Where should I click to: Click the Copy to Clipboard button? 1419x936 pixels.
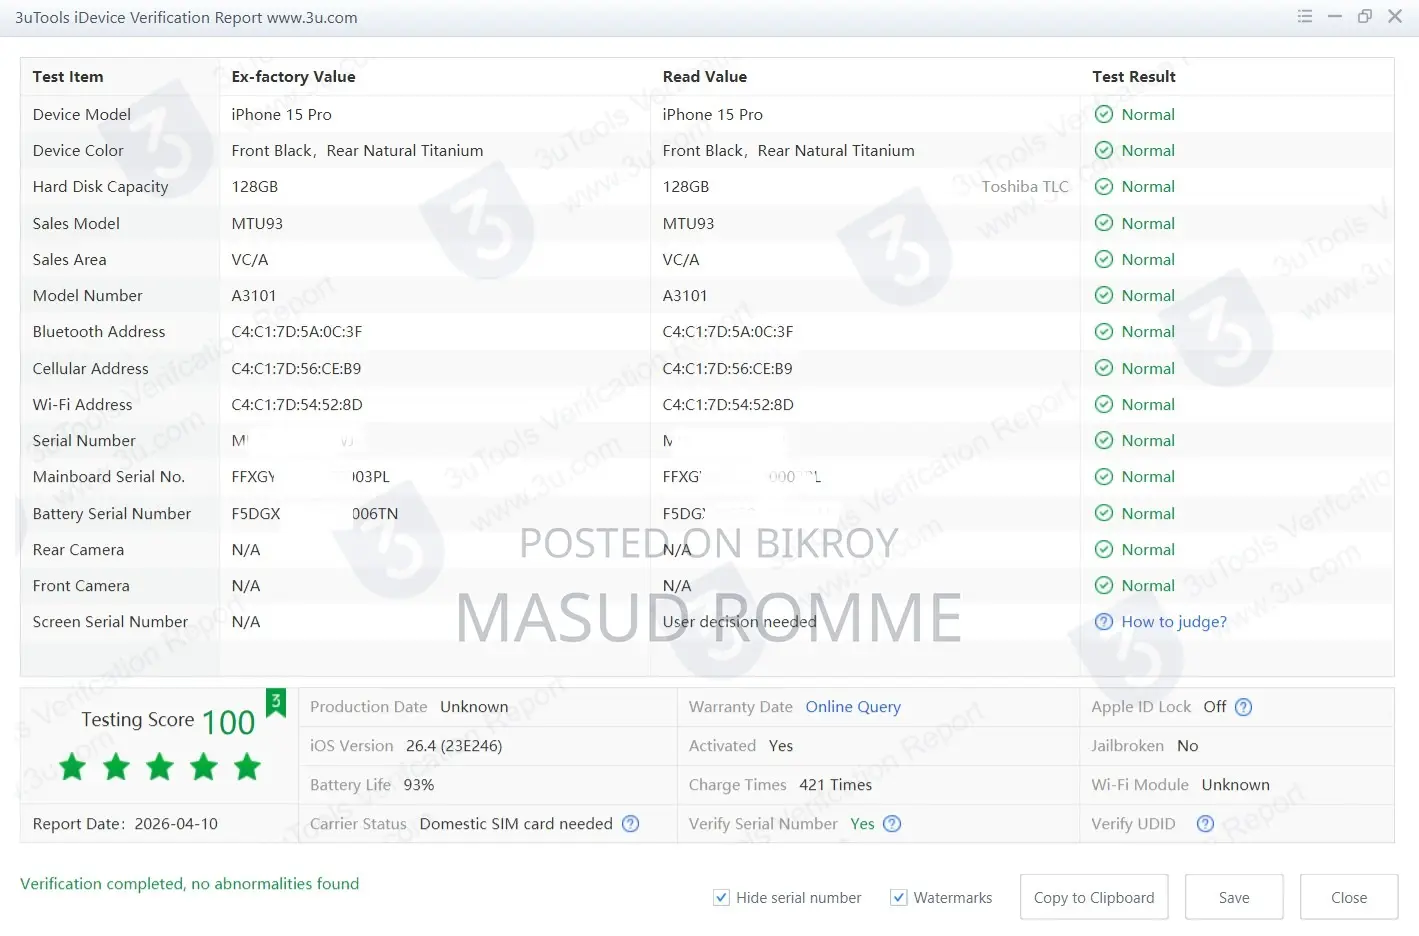tap(1094, 898)
